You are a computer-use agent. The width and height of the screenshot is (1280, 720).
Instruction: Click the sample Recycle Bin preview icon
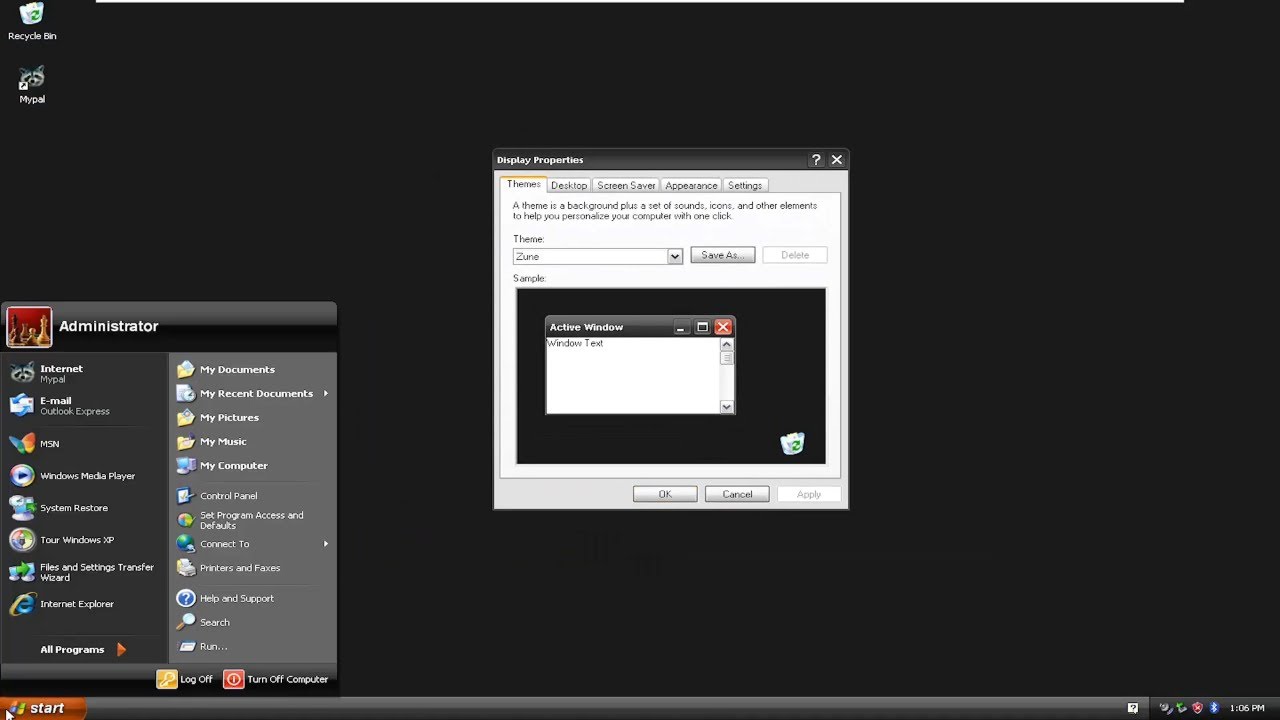coord(792,443)
